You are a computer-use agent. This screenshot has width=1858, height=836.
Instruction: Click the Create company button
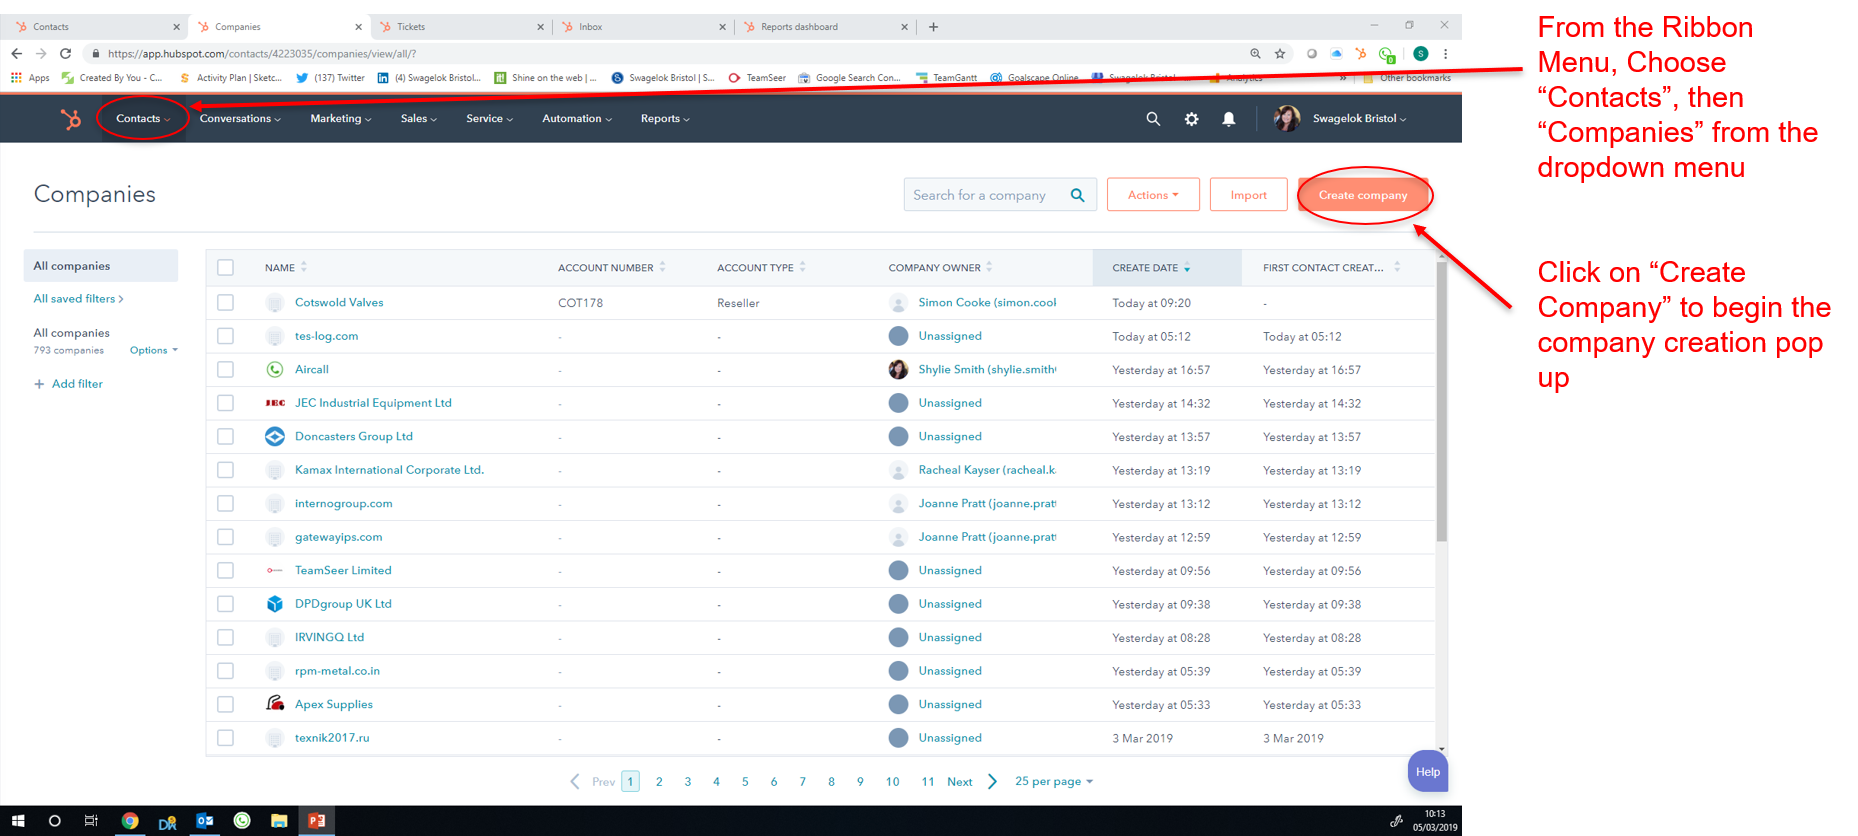[x=1363, y=195]
